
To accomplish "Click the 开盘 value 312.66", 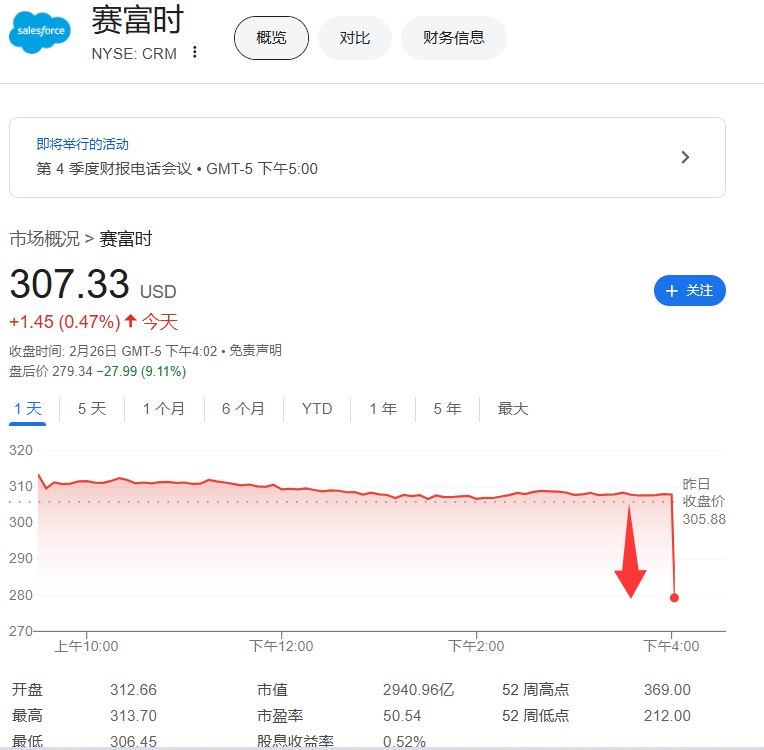I will pos(133,690).
